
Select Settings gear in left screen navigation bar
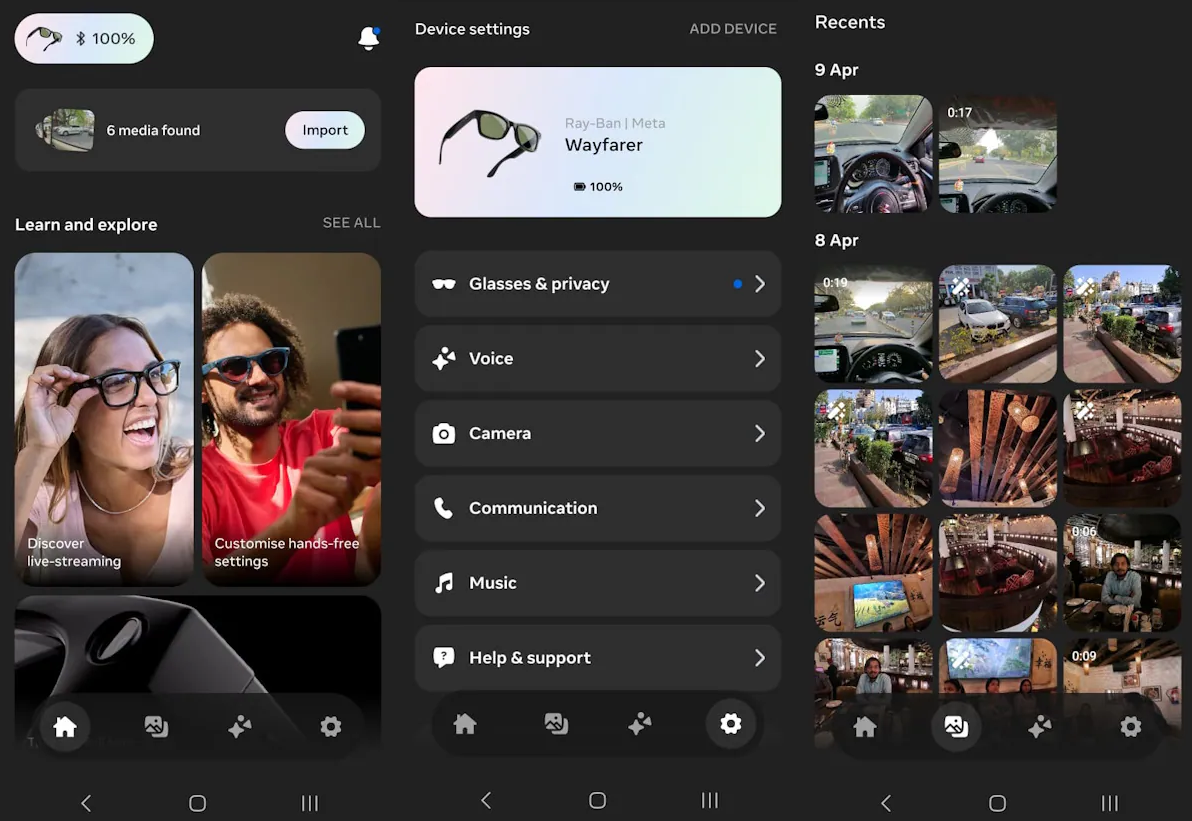point(331,727)
